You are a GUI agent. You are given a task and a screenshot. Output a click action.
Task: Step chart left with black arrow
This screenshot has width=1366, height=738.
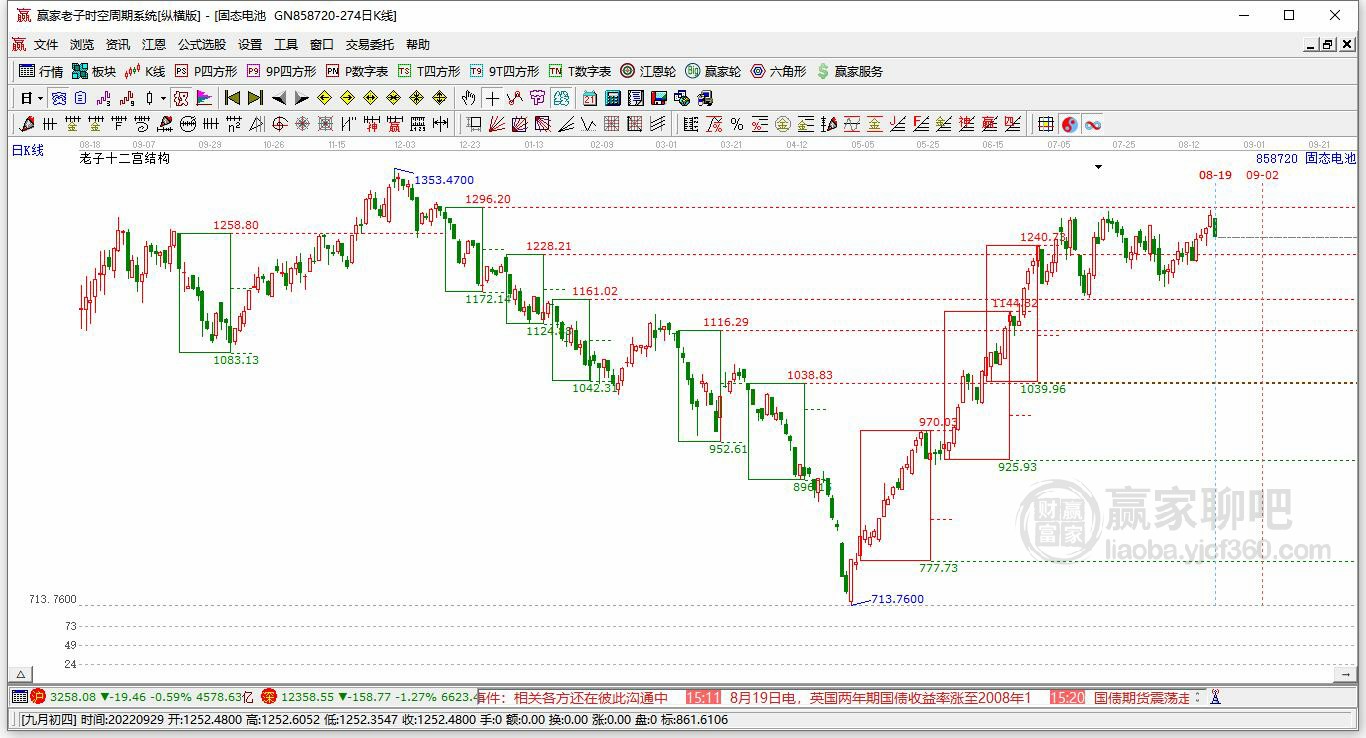279,98
